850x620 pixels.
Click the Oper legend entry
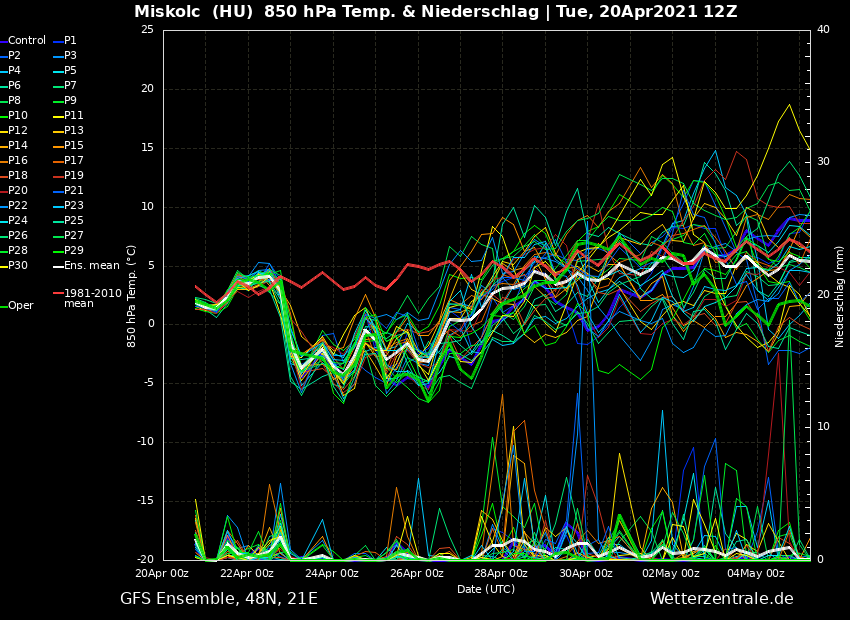[x=20, y=306]
